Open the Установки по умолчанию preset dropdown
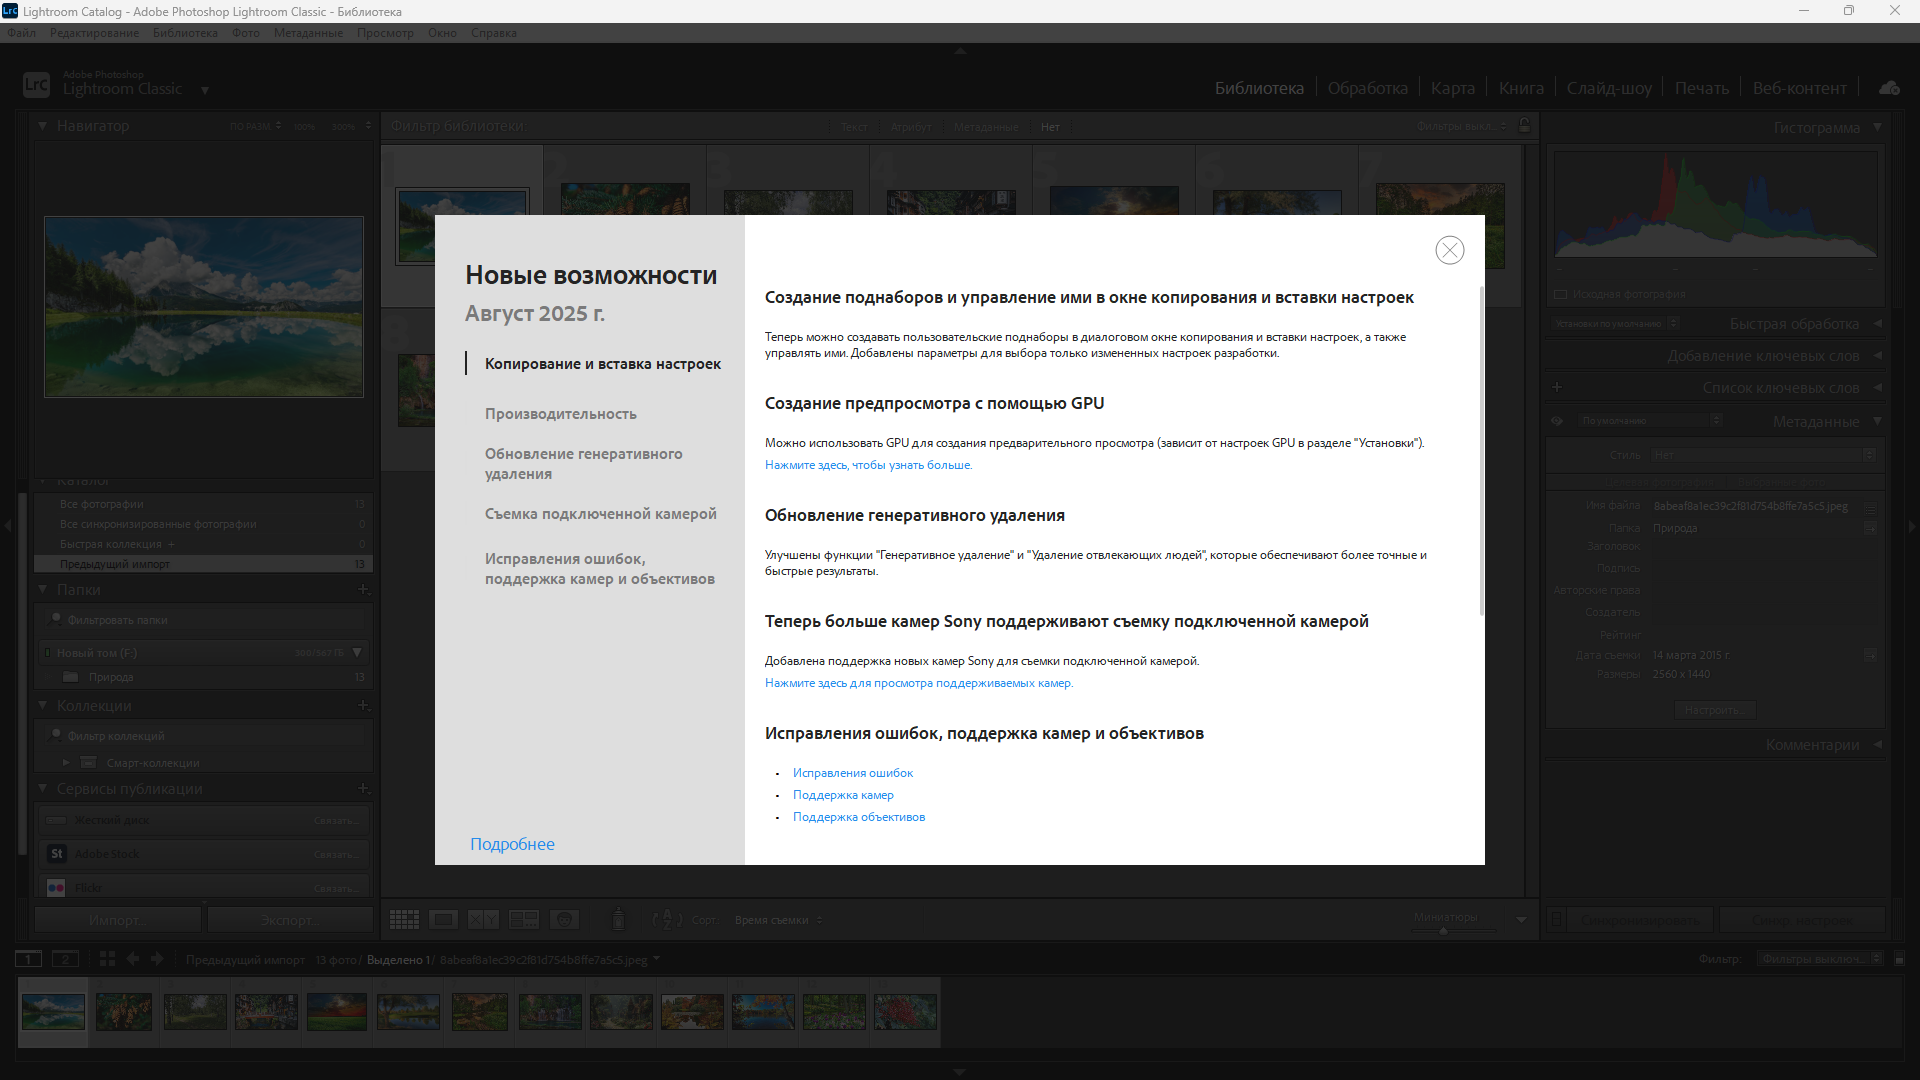 pyautogui.click(x=1614, y=323)
